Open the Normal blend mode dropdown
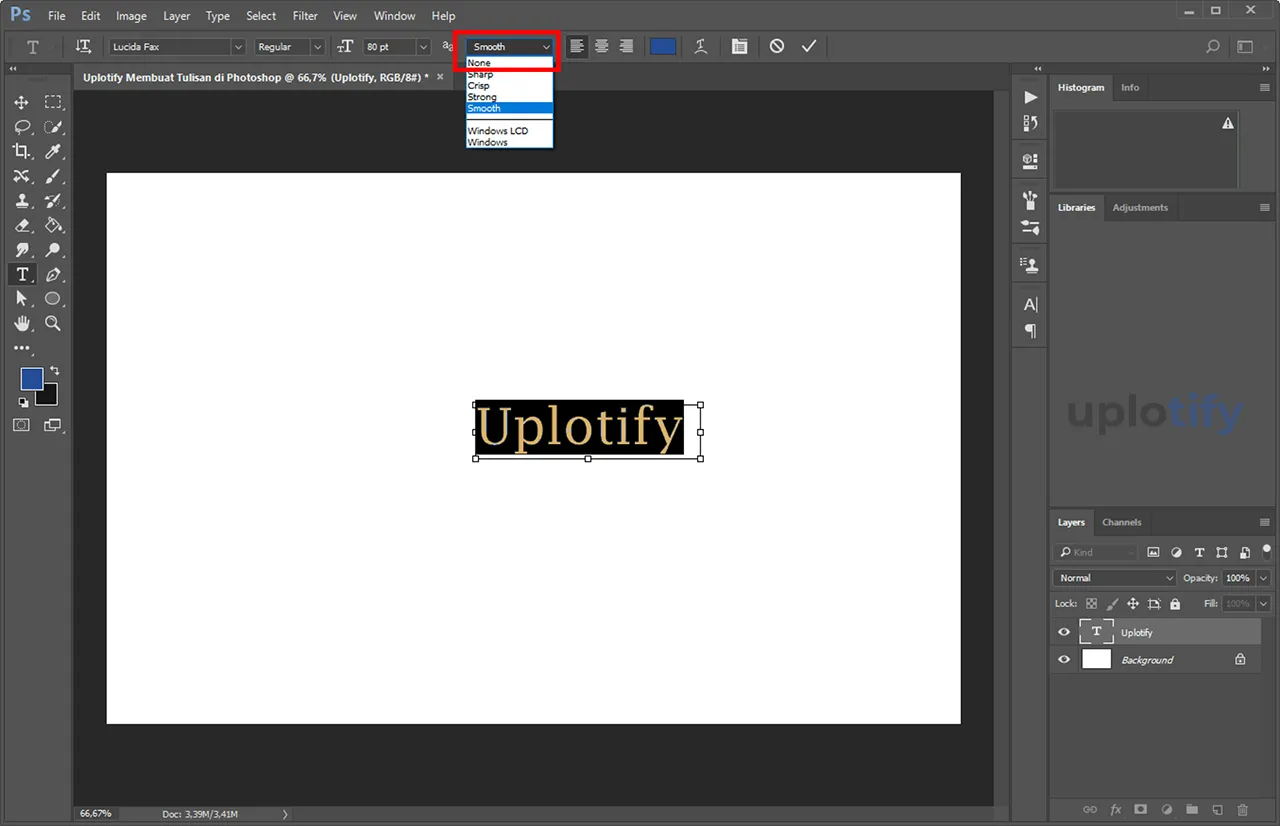The image size is (1280, 826). coord(1115,578)
